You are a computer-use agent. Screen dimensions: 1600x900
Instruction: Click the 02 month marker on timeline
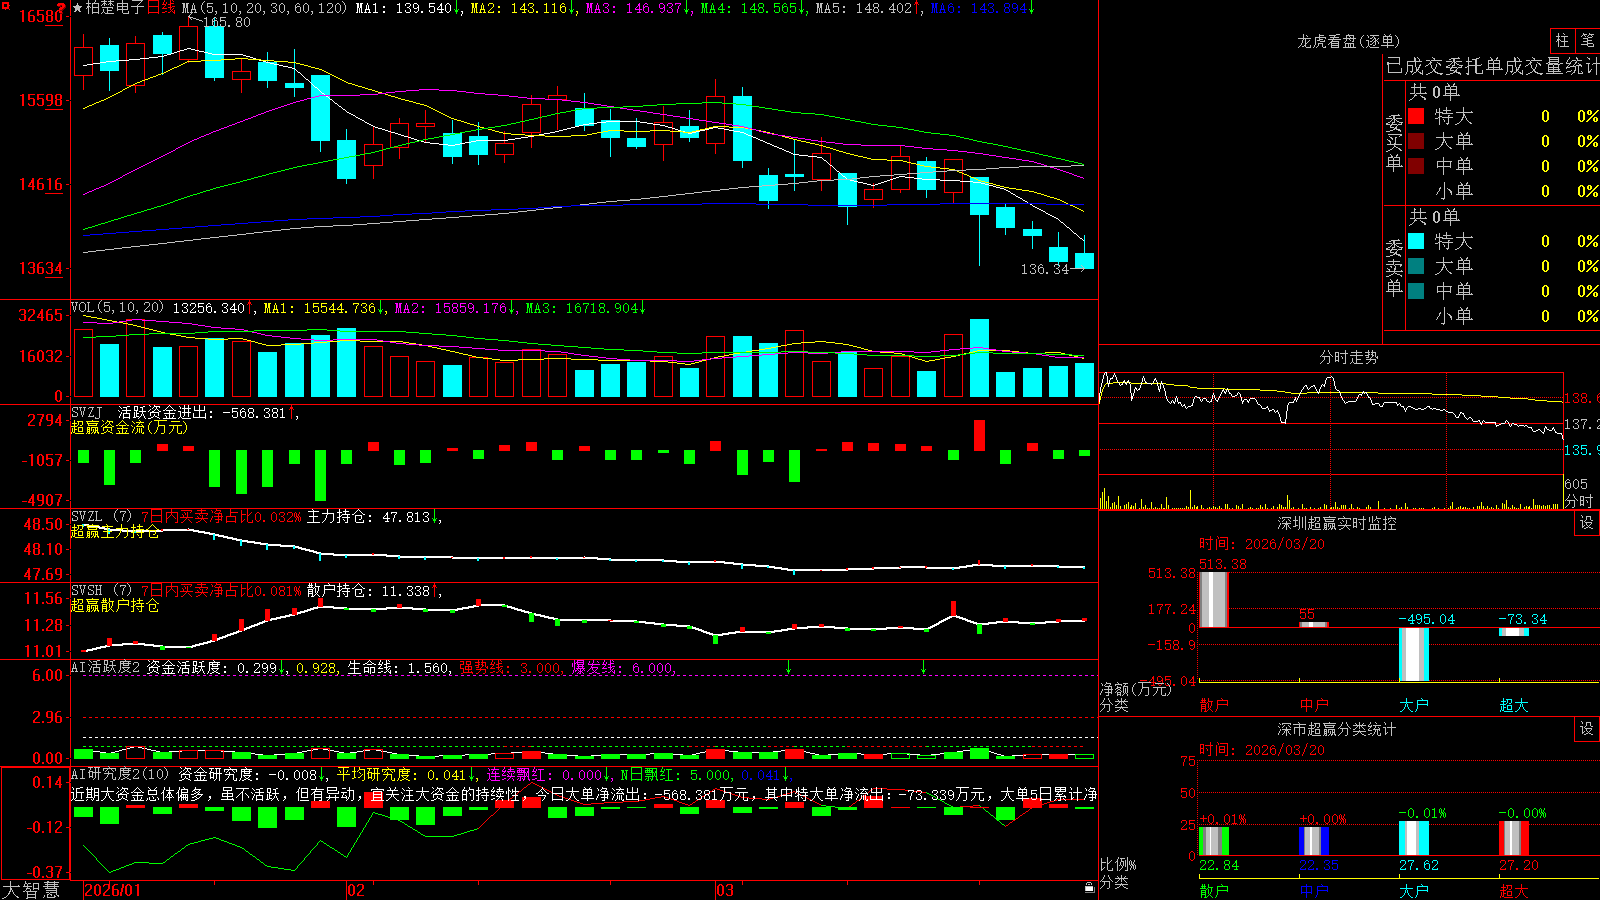(356, 890)
